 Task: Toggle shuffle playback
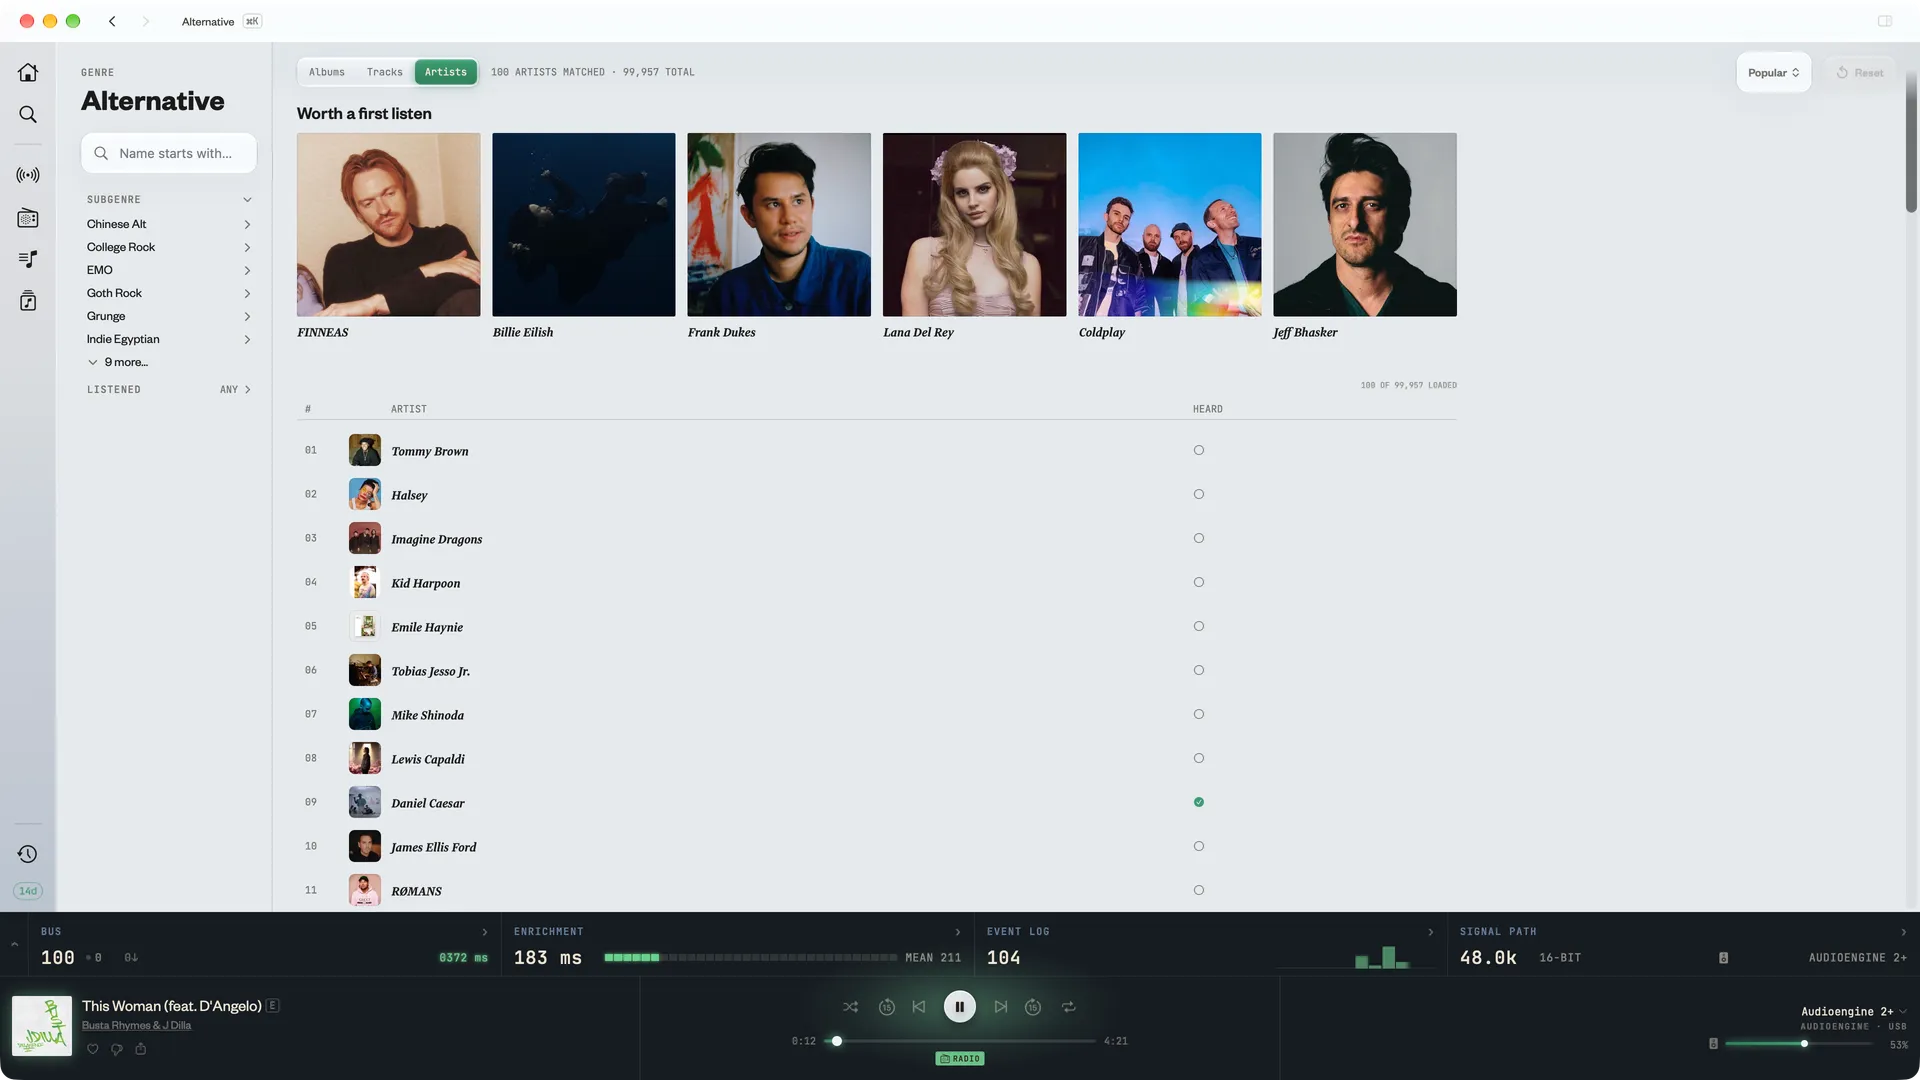850,1007
